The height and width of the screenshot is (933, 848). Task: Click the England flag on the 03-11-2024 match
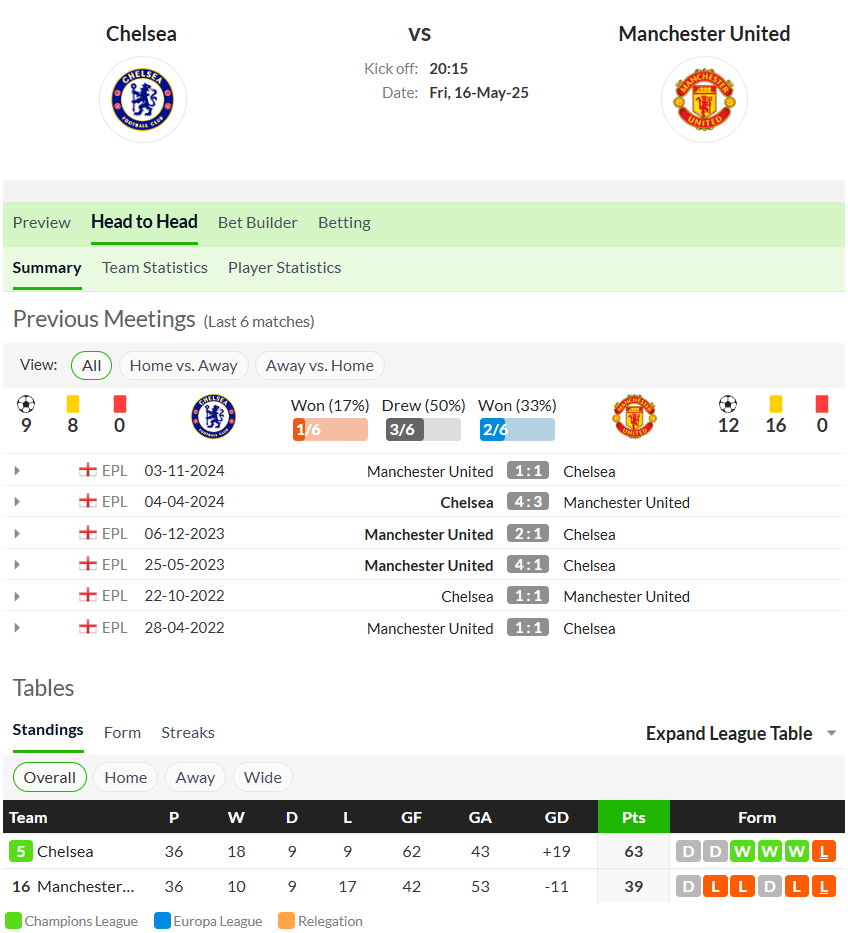click(87, 471)
